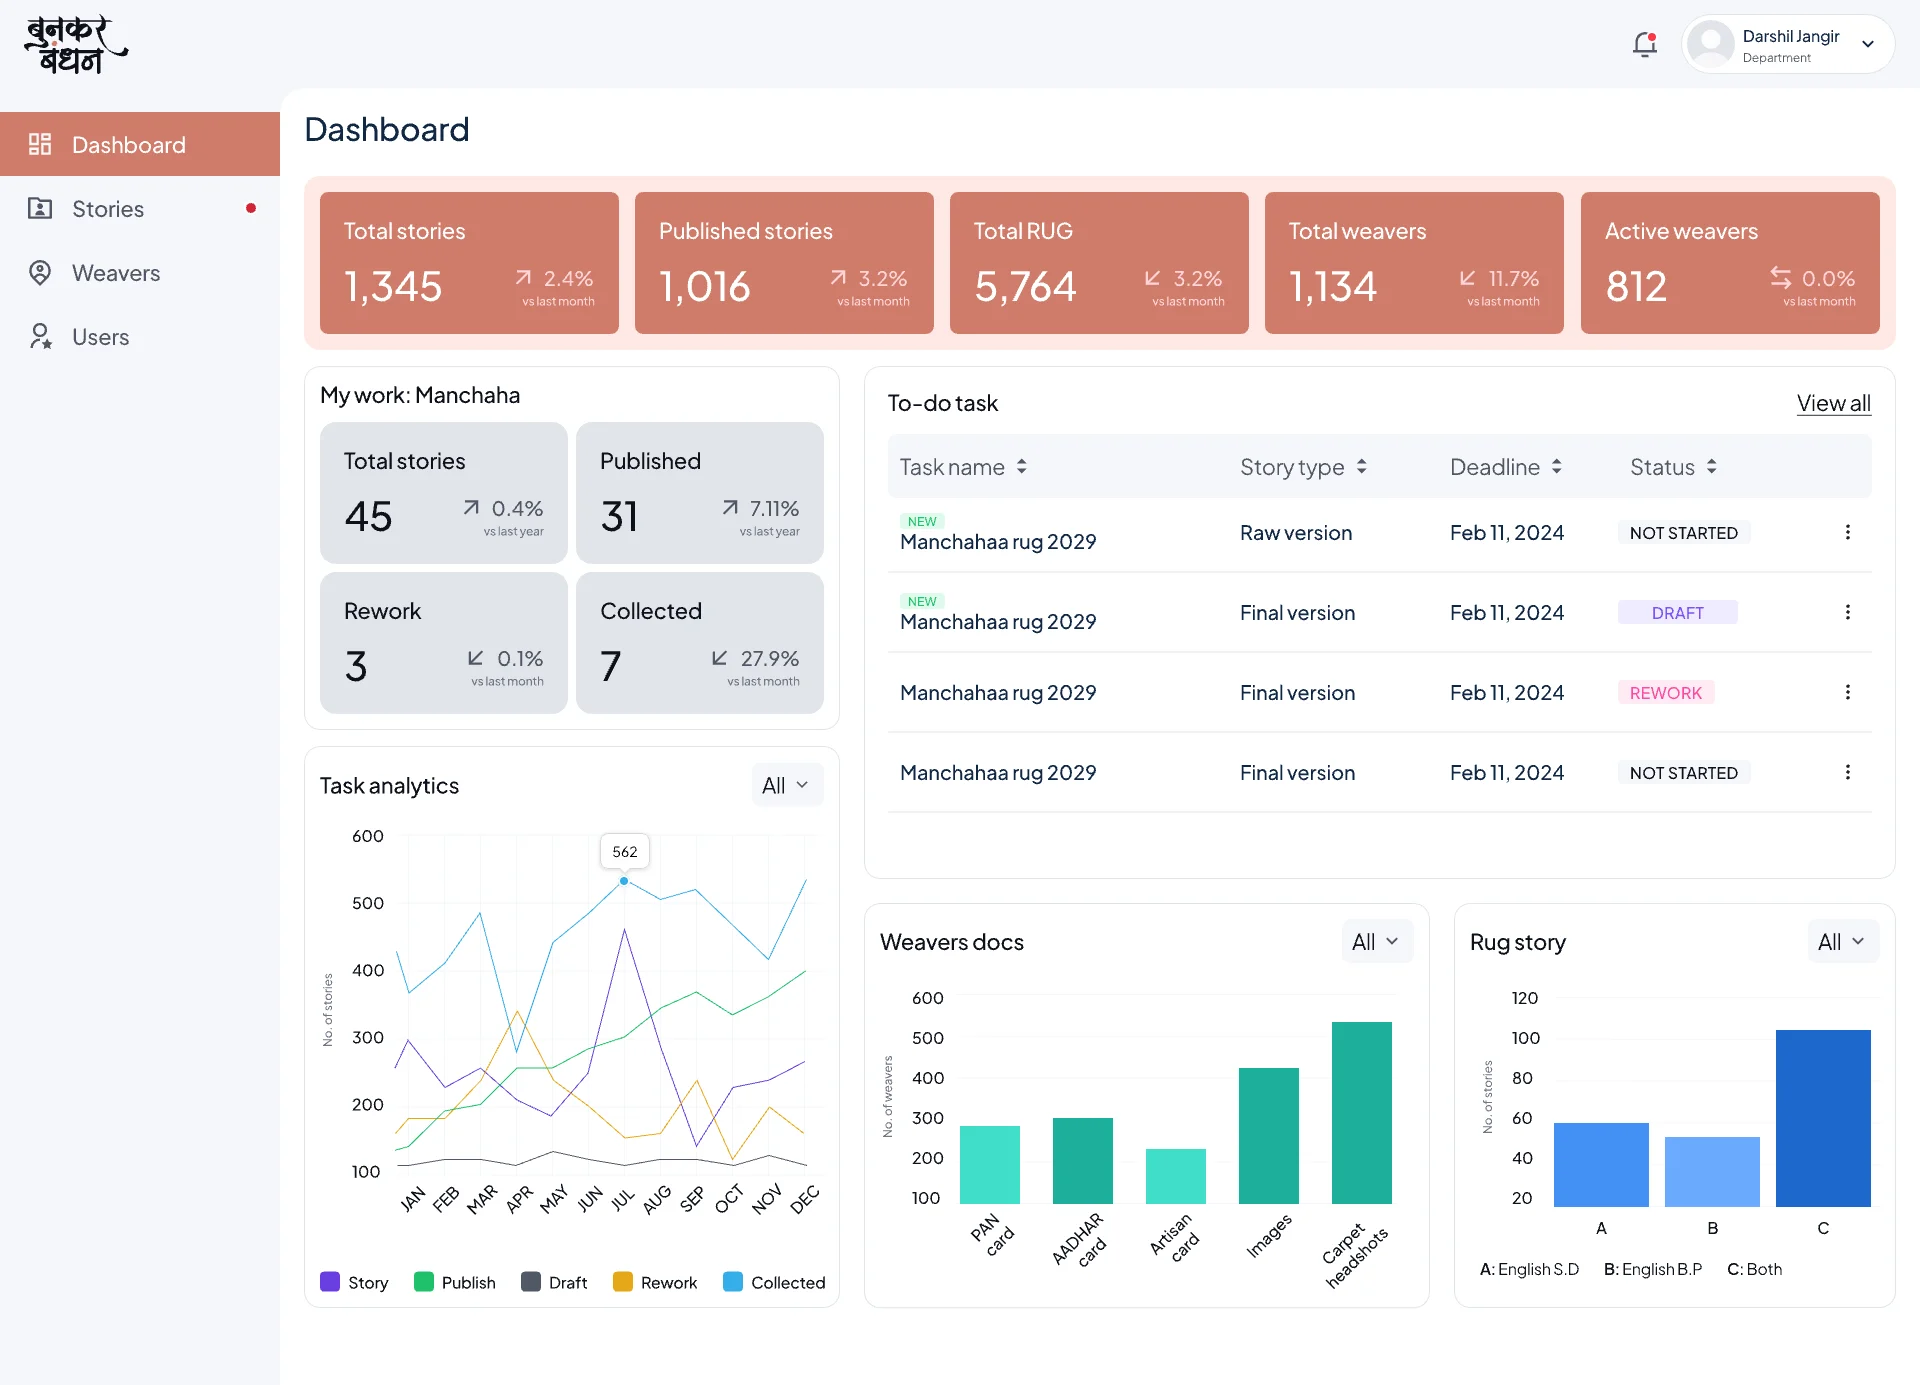The height and width of the screenshot is (1385, 1920).
Task: Click the C bar in Rug story chart
Action: (1823, 1118)
